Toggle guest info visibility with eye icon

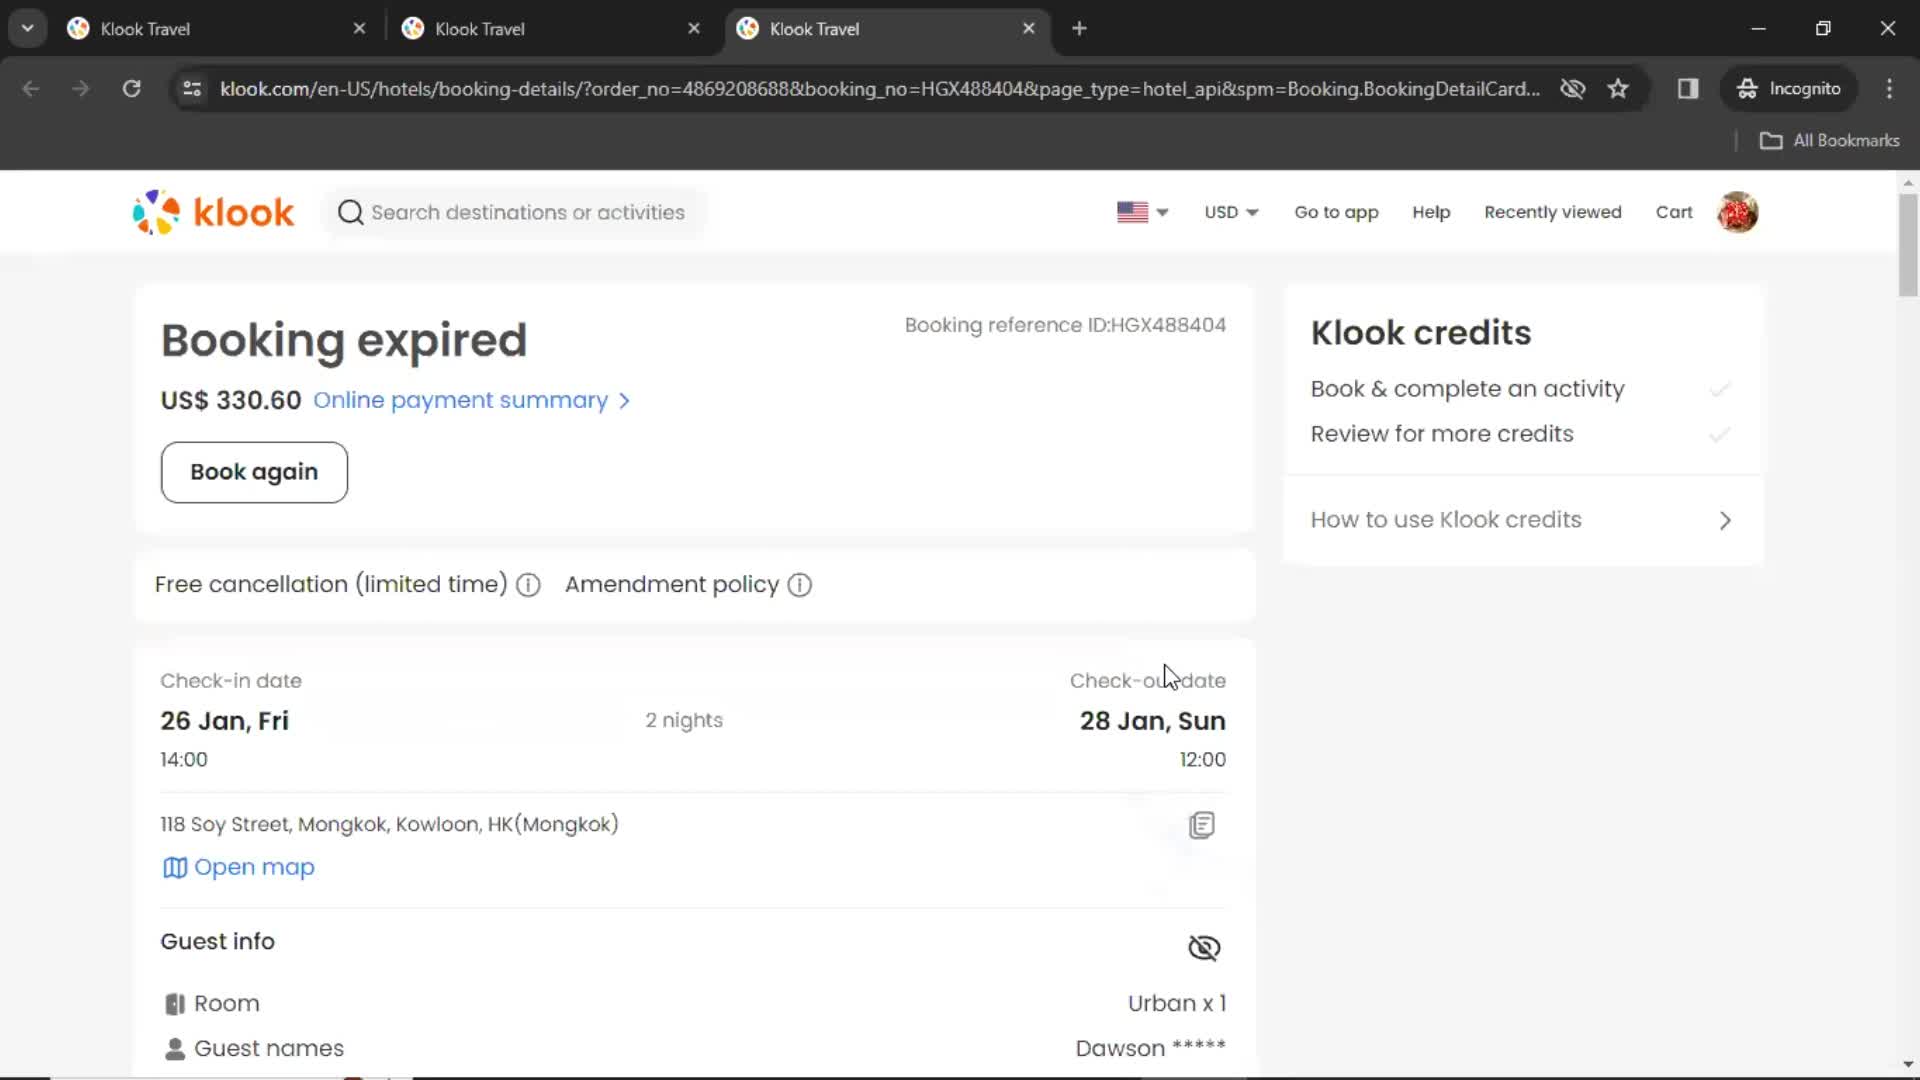tap(1203, 947)
